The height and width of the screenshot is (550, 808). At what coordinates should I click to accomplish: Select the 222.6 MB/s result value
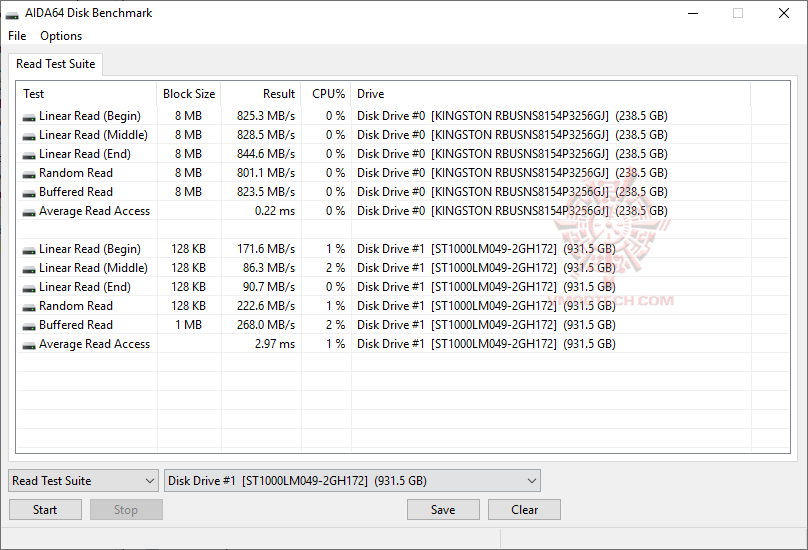point(266,306)
